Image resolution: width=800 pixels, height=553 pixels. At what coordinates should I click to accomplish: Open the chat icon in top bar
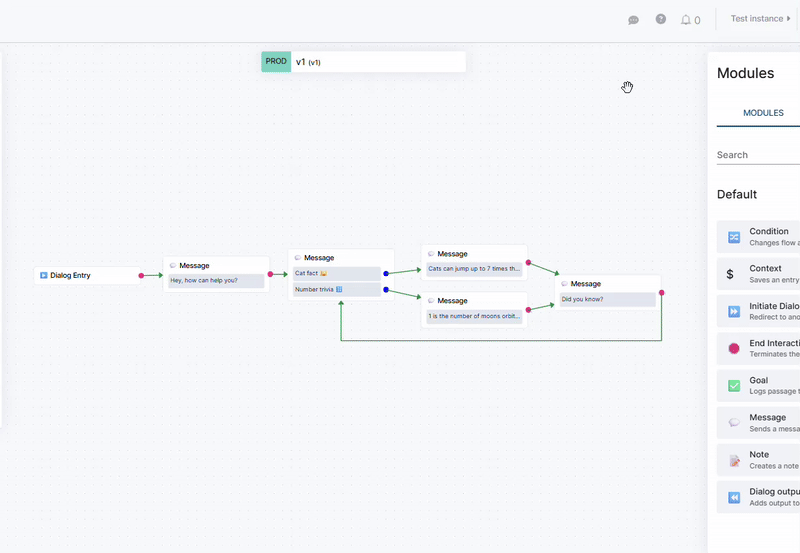(633, 20)
